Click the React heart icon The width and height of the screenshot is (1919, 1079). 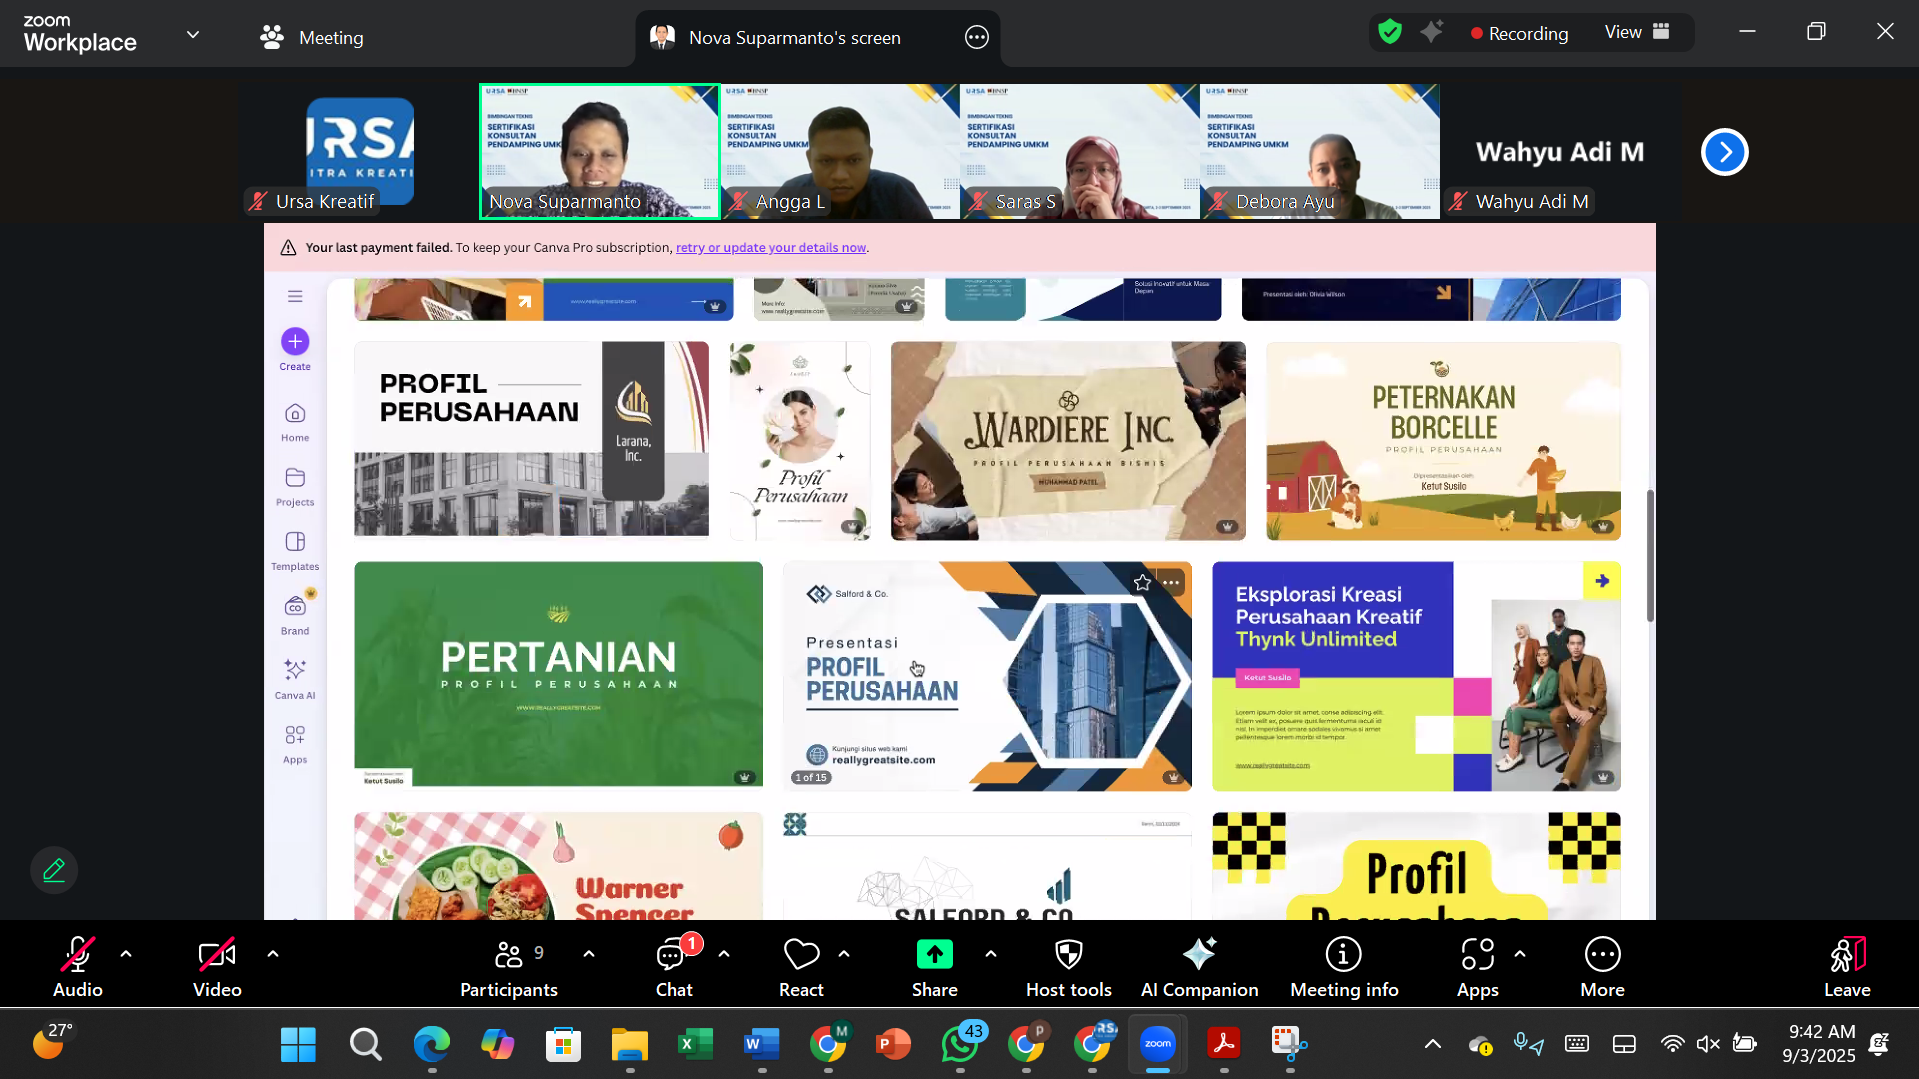[801, 967]
